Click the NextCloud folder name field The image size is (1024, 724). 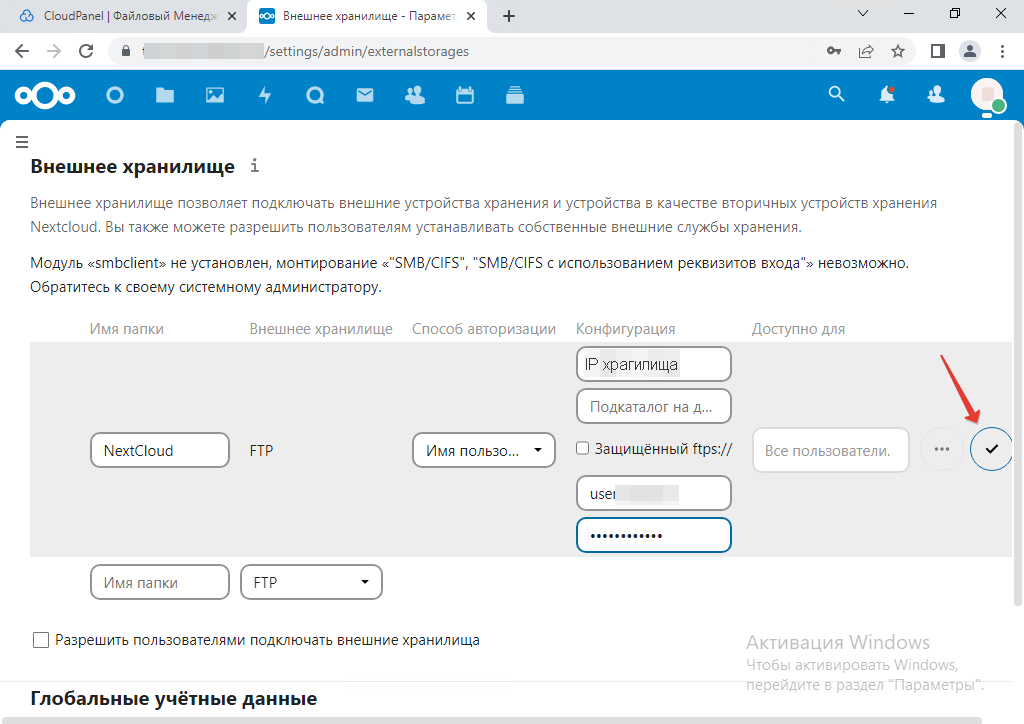click(160, 451)
